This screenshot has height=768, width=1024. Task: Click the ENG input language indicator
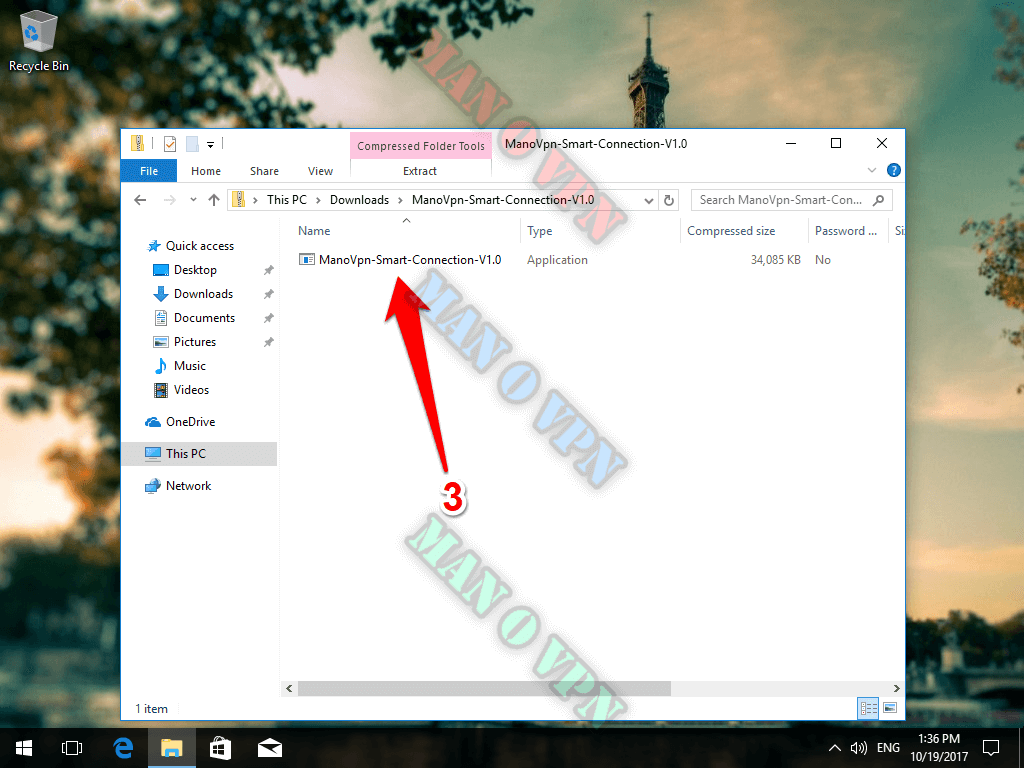[x=888, y=748]
